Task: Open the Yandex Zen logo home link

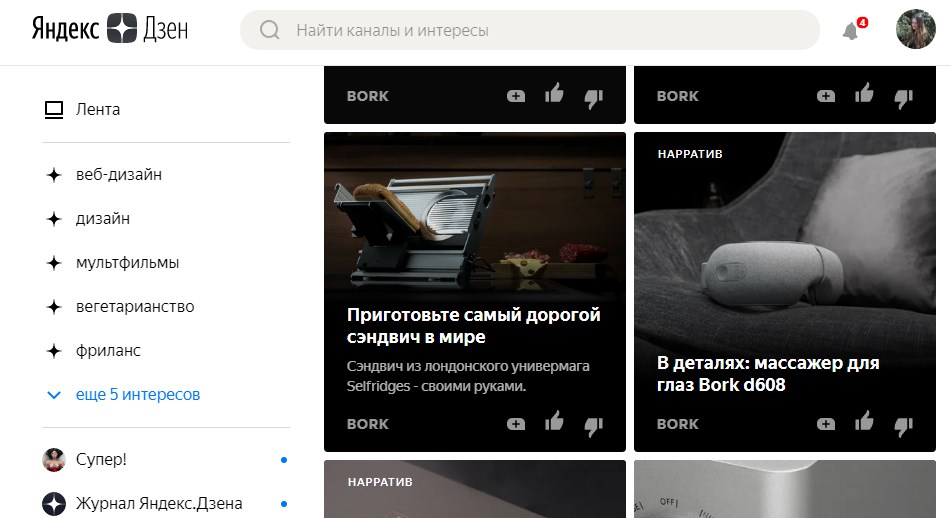Action: pos(110,29)
